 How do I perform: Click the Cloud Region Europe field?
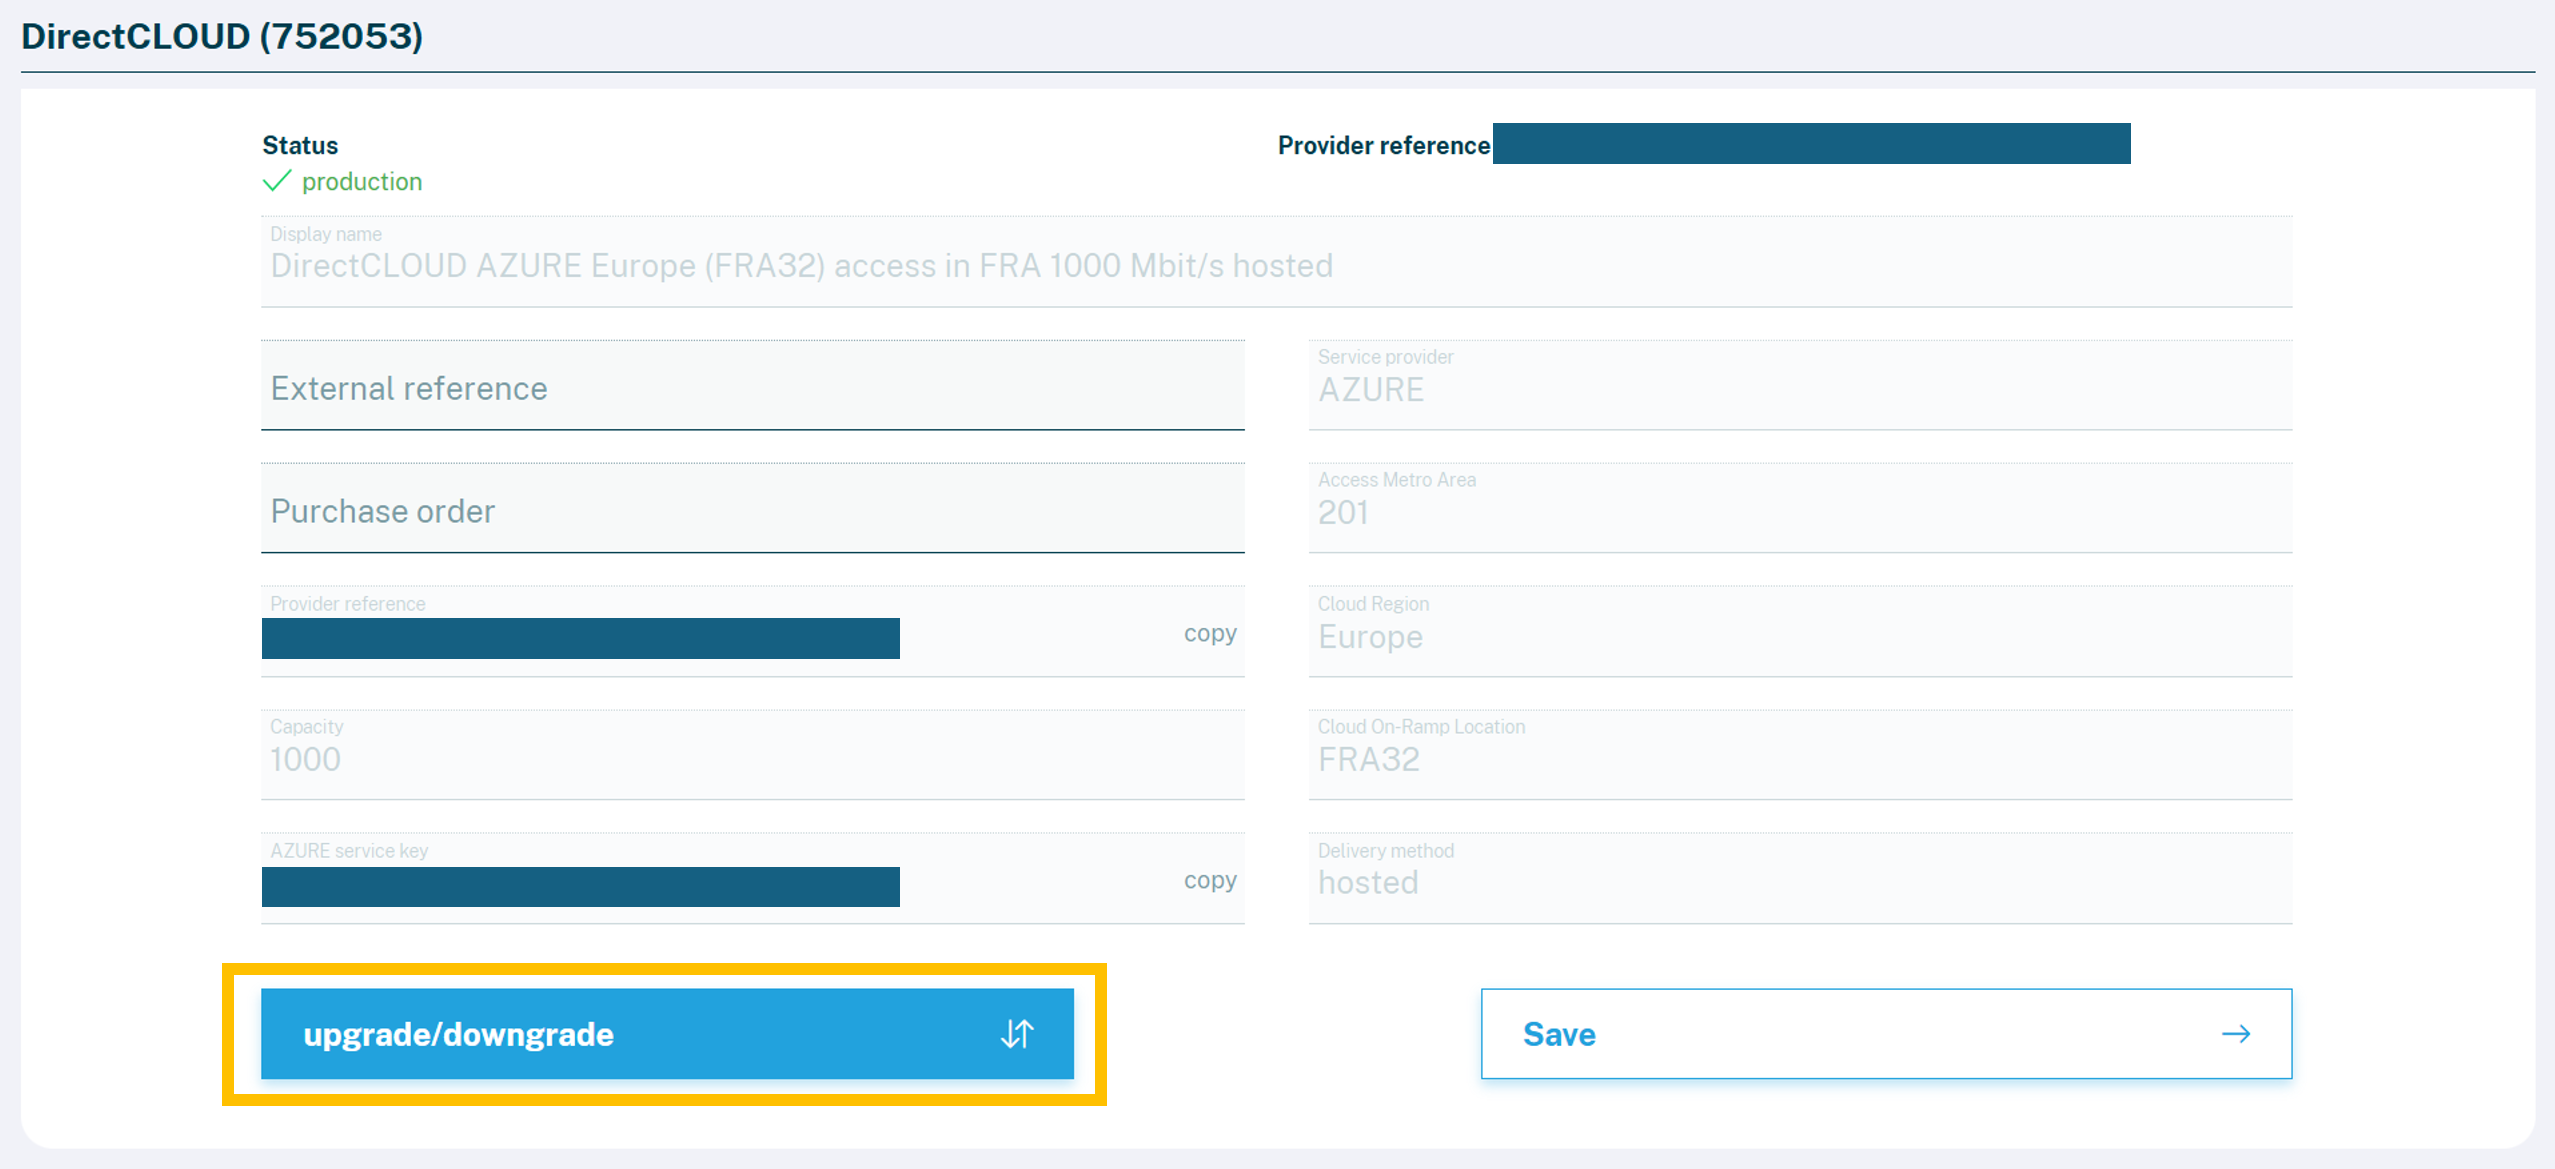[x=1800, y=632]
